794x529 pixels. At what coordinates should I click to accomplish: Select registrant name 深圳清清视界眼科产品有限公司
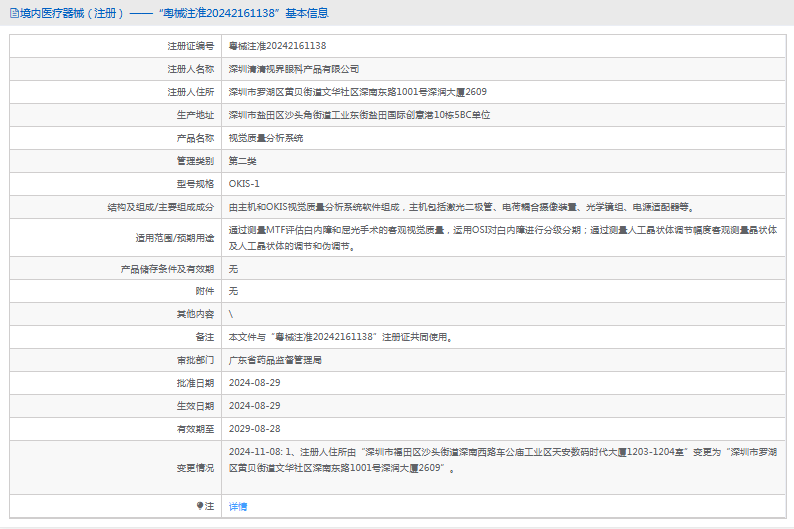294,69
